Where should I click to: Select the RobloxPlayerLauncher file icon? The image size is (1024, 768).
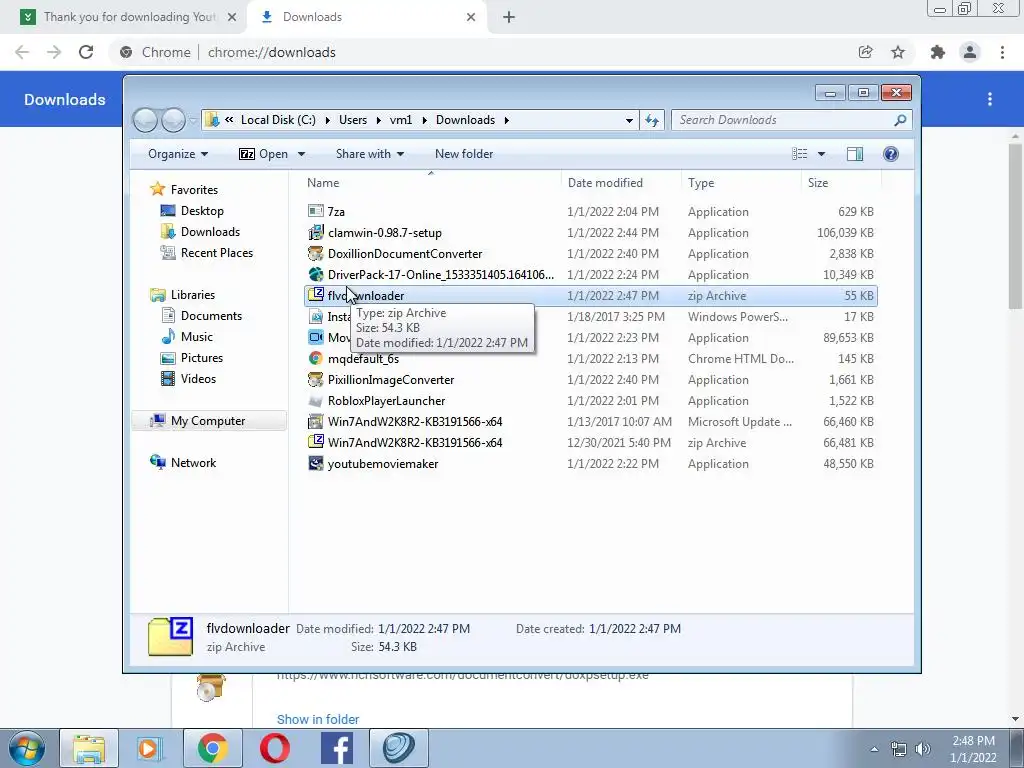tap(315, 400)
